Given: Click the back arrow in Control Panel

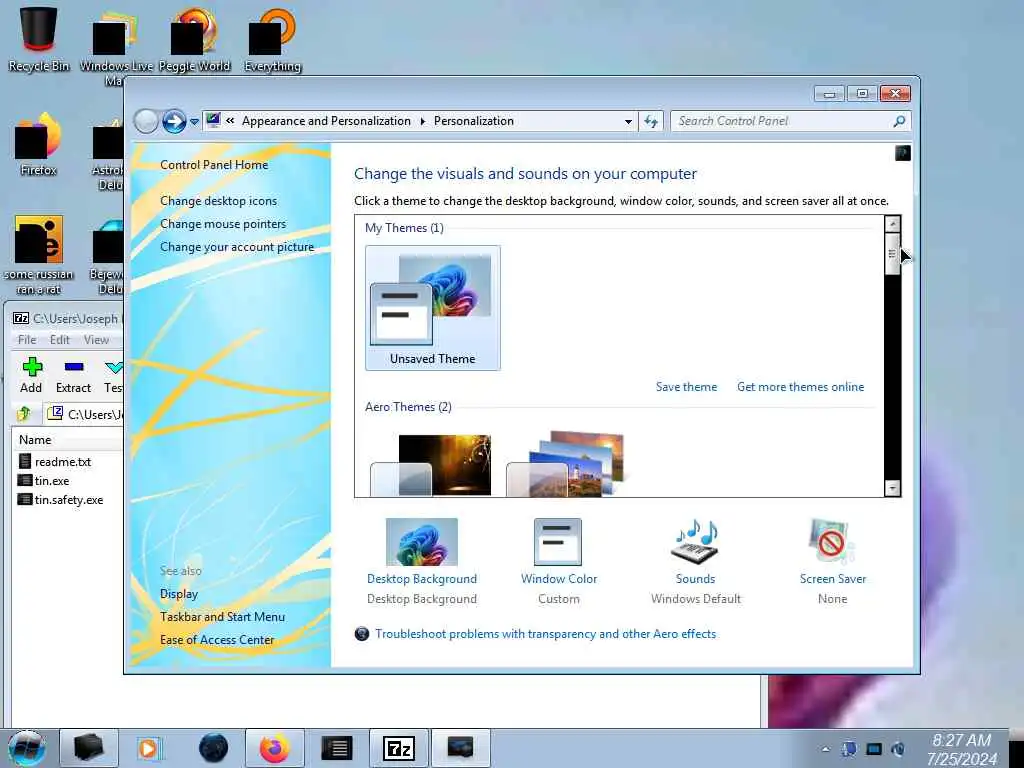Looking at the screenshot, I should (146, 121).
